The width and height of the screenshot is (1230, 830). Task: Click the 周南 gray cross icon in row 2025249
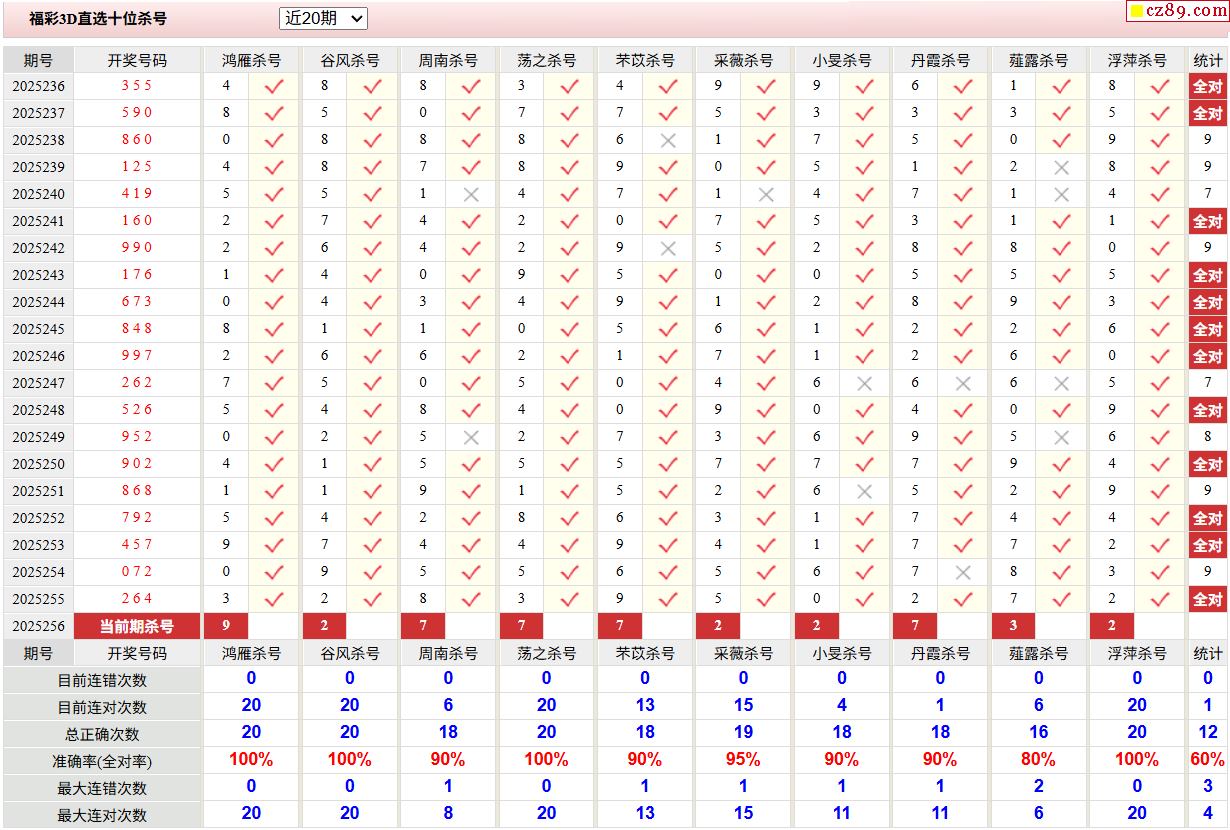point(471,437)
